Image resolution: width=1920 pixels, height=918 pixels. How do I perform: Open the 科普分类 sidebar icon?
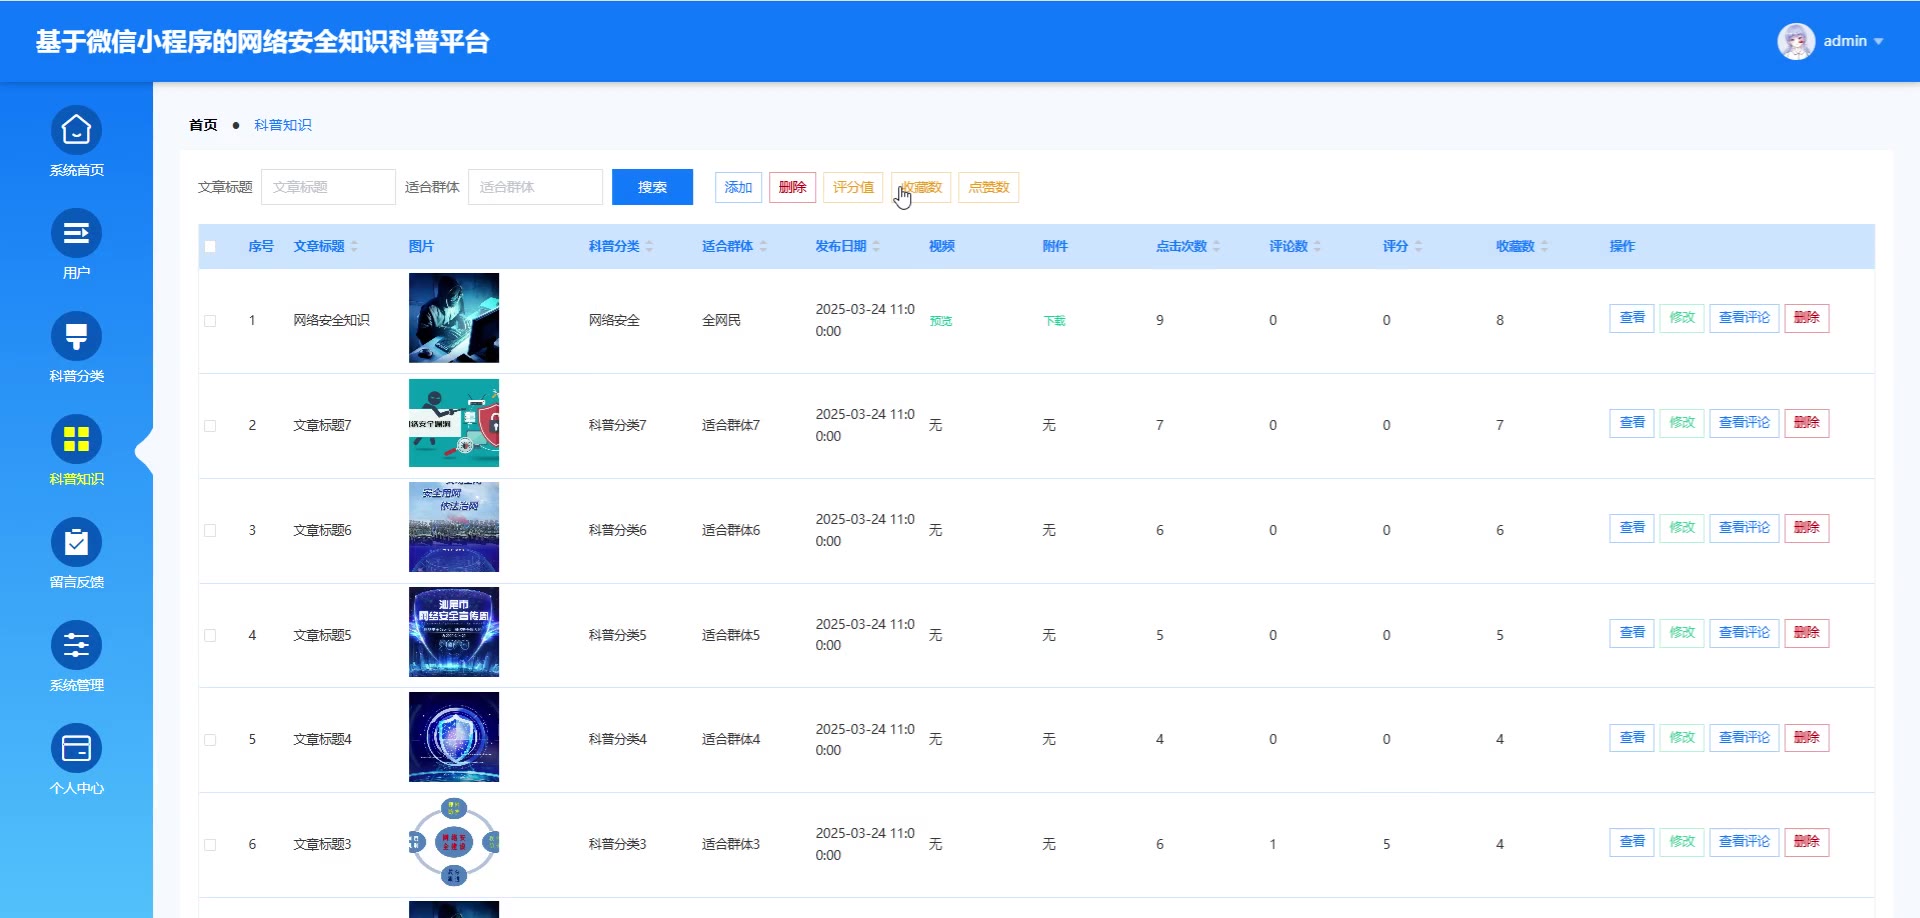[76, 337]
